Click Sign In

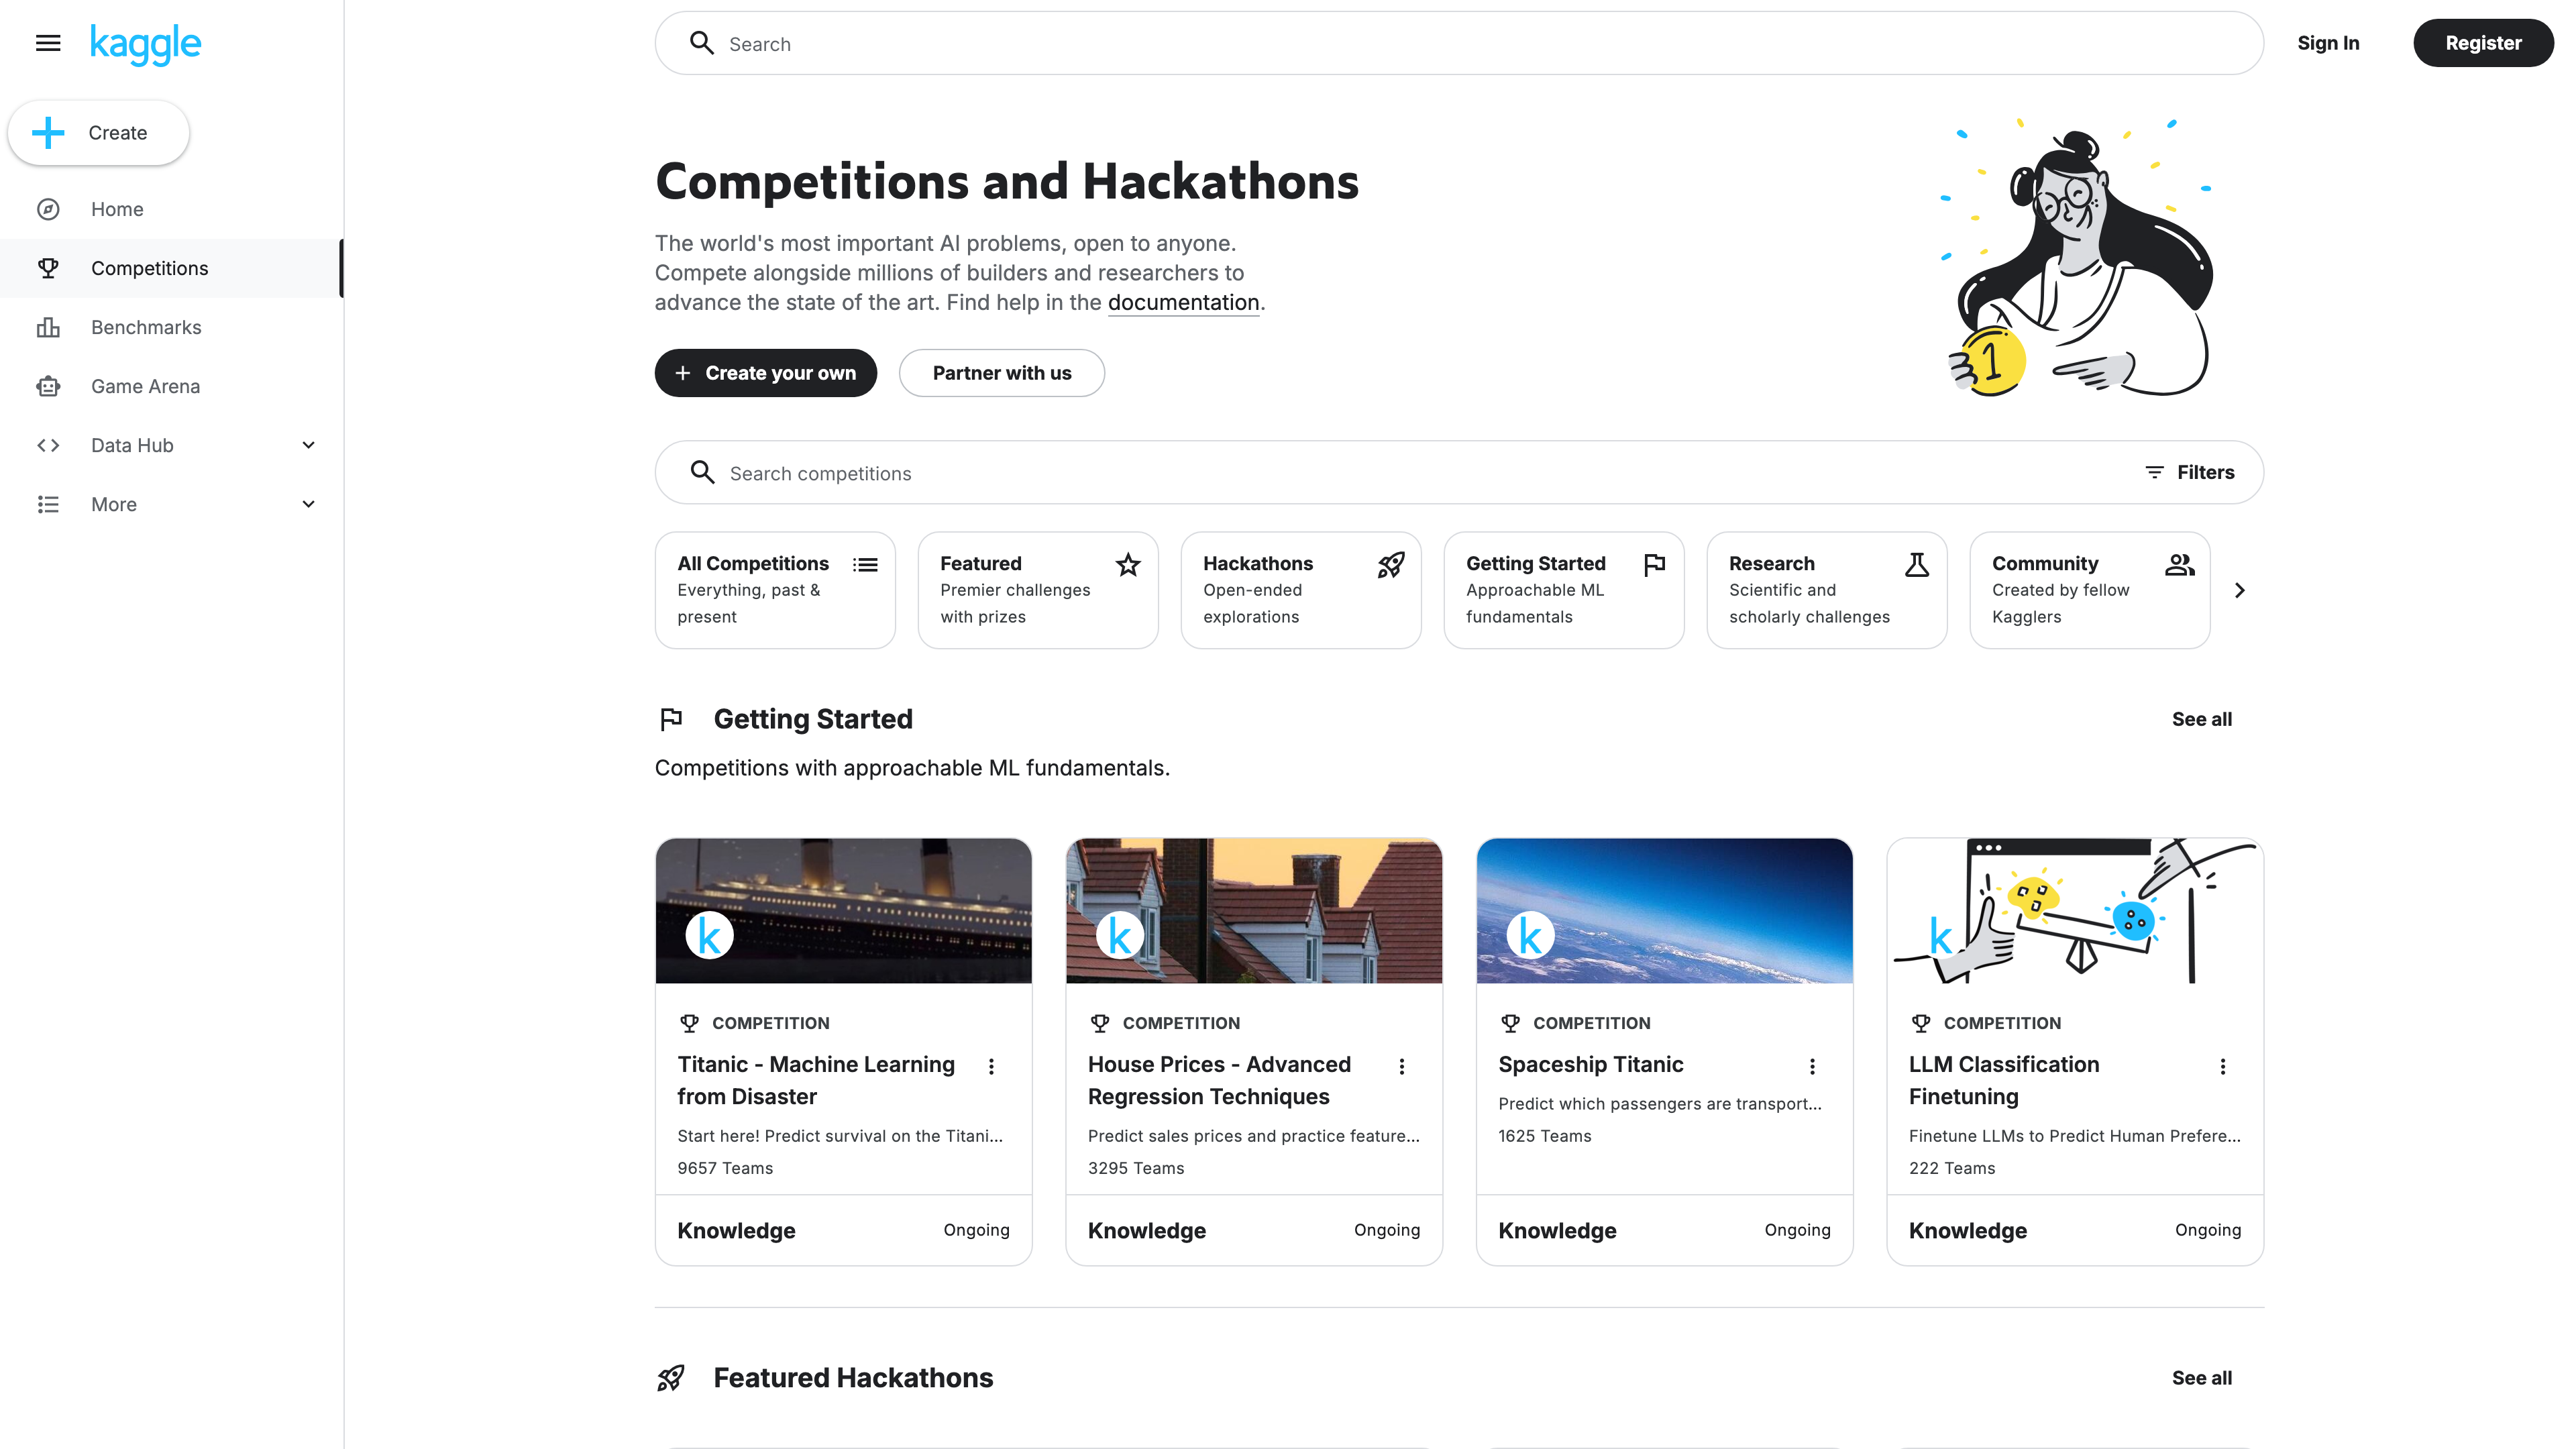[2328, 43]
